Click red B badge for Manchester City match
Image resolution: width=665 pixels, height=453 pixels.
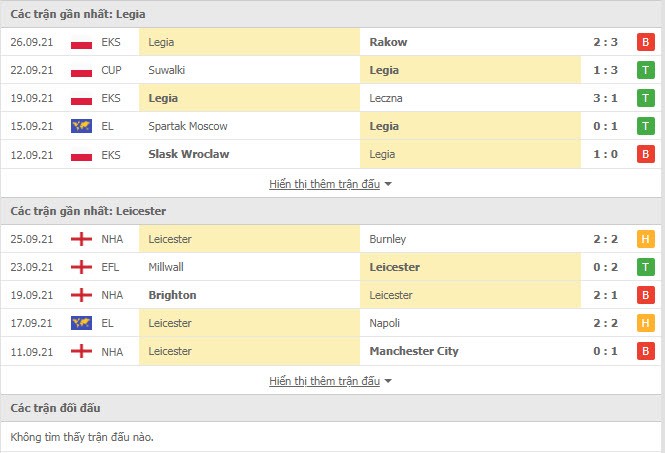tap(646, 352)
